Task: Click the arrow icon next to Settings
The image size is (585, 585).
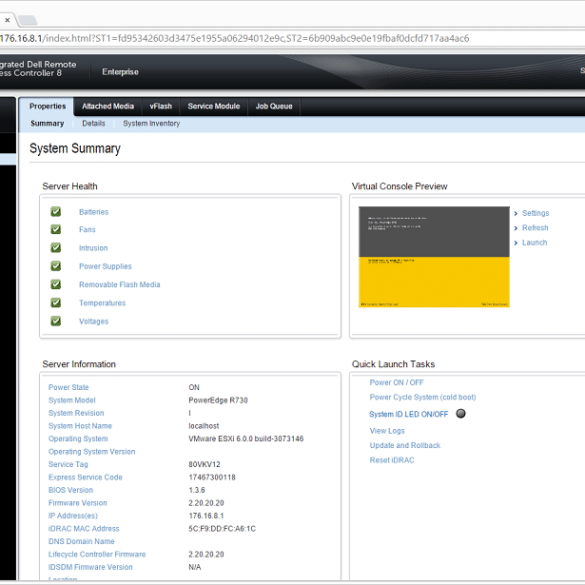Action: [x=516, y=213]
